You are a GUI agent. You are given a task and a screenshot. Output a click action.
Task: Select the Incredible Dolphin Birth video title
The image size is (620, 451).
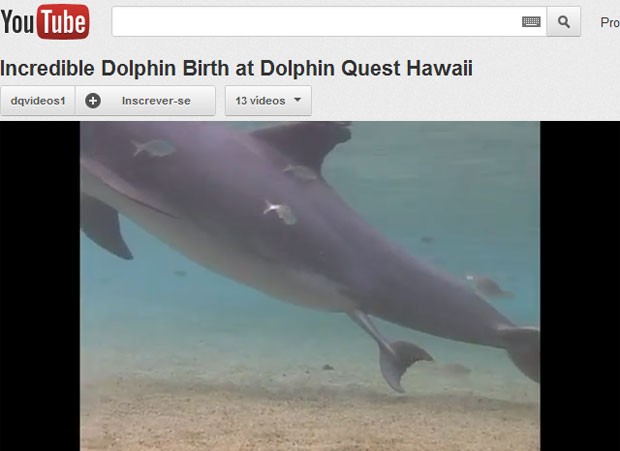(x=236, y=68)
